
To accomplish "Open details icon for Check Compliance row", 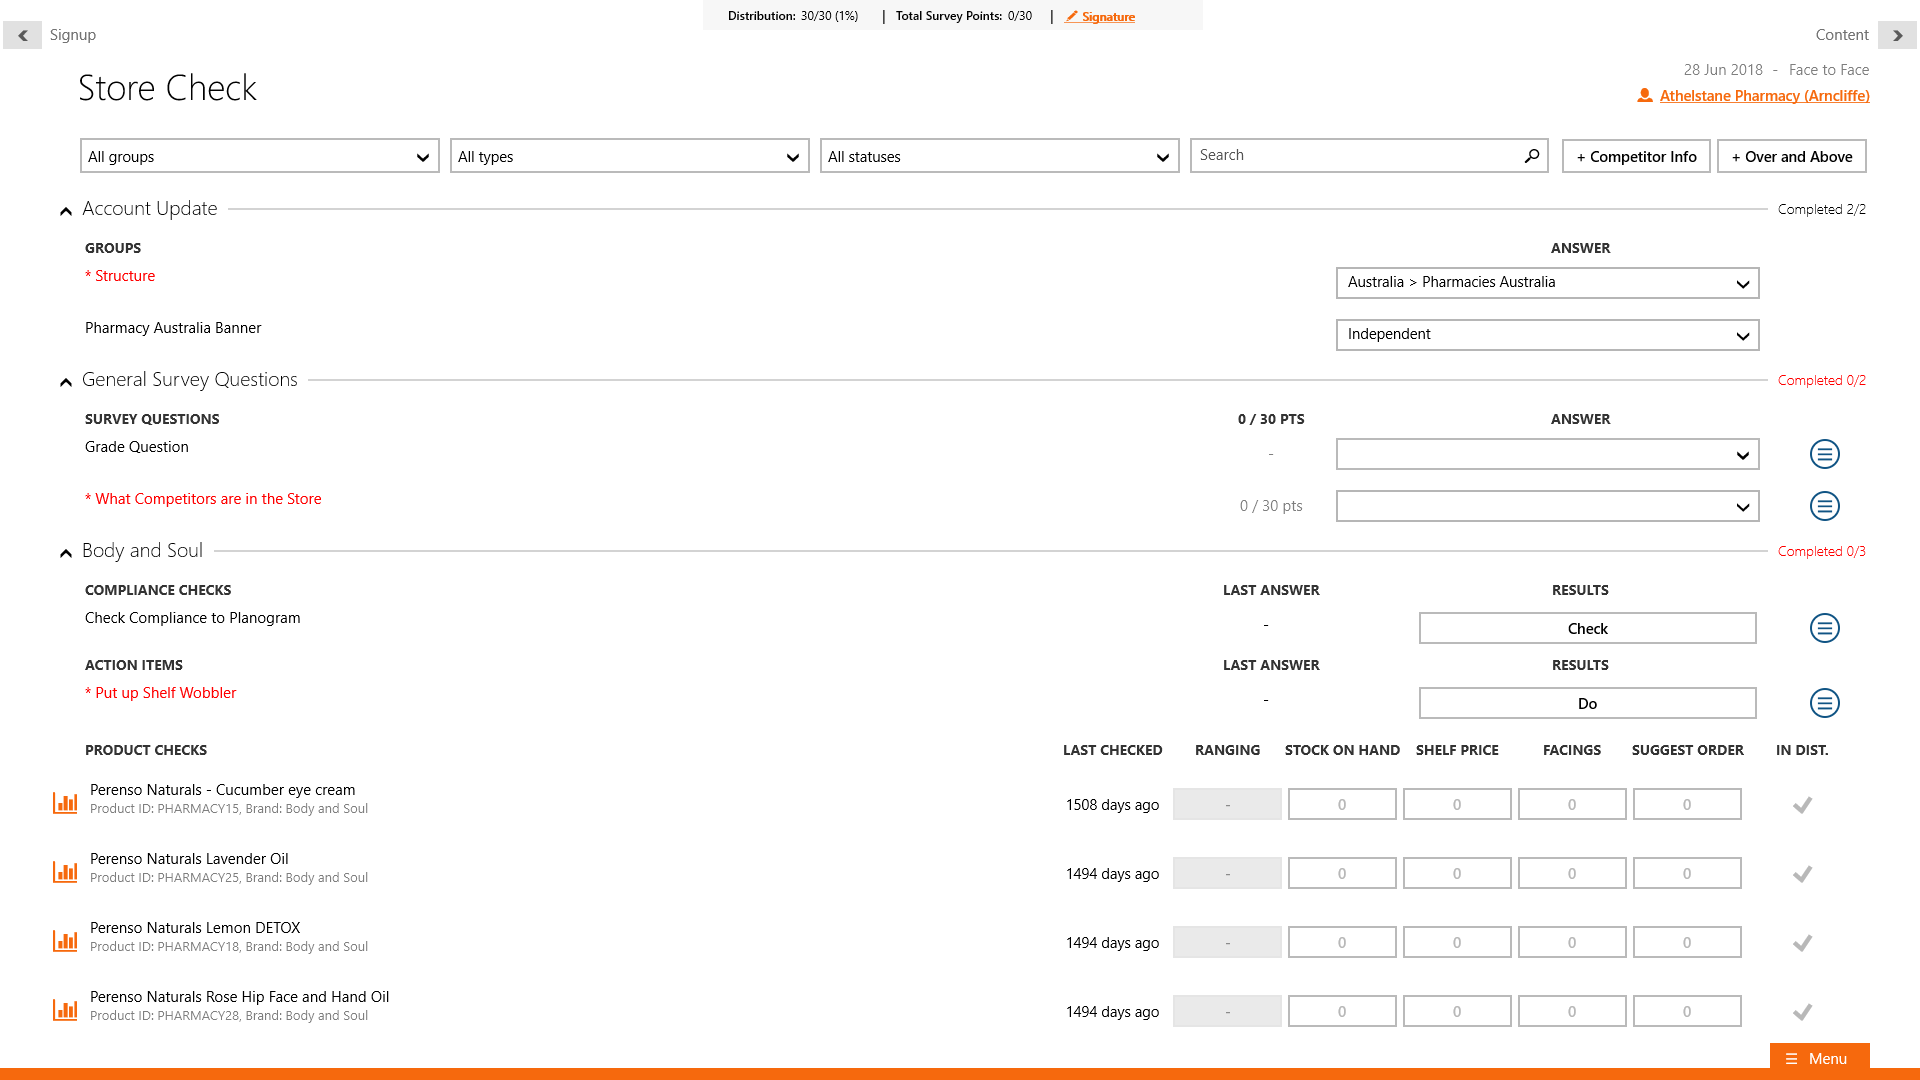I will (x=1824, y=628).
